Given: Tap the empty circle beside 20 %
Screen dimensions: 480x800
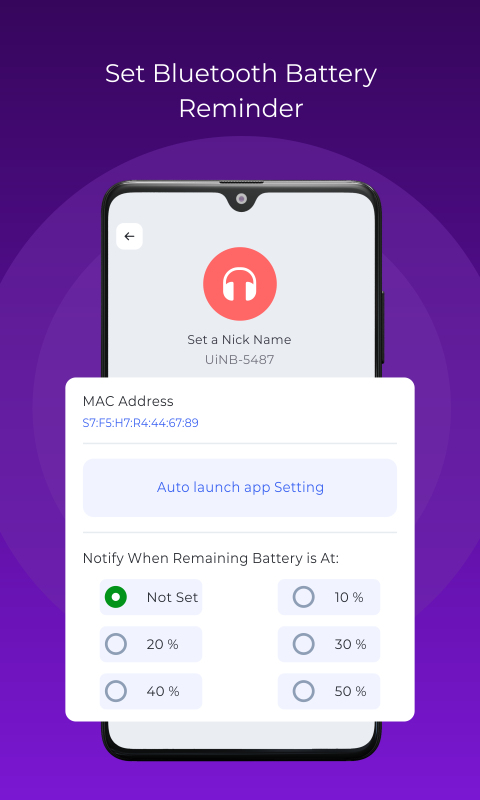Looking at the screenshot, I should coord(116,644).
